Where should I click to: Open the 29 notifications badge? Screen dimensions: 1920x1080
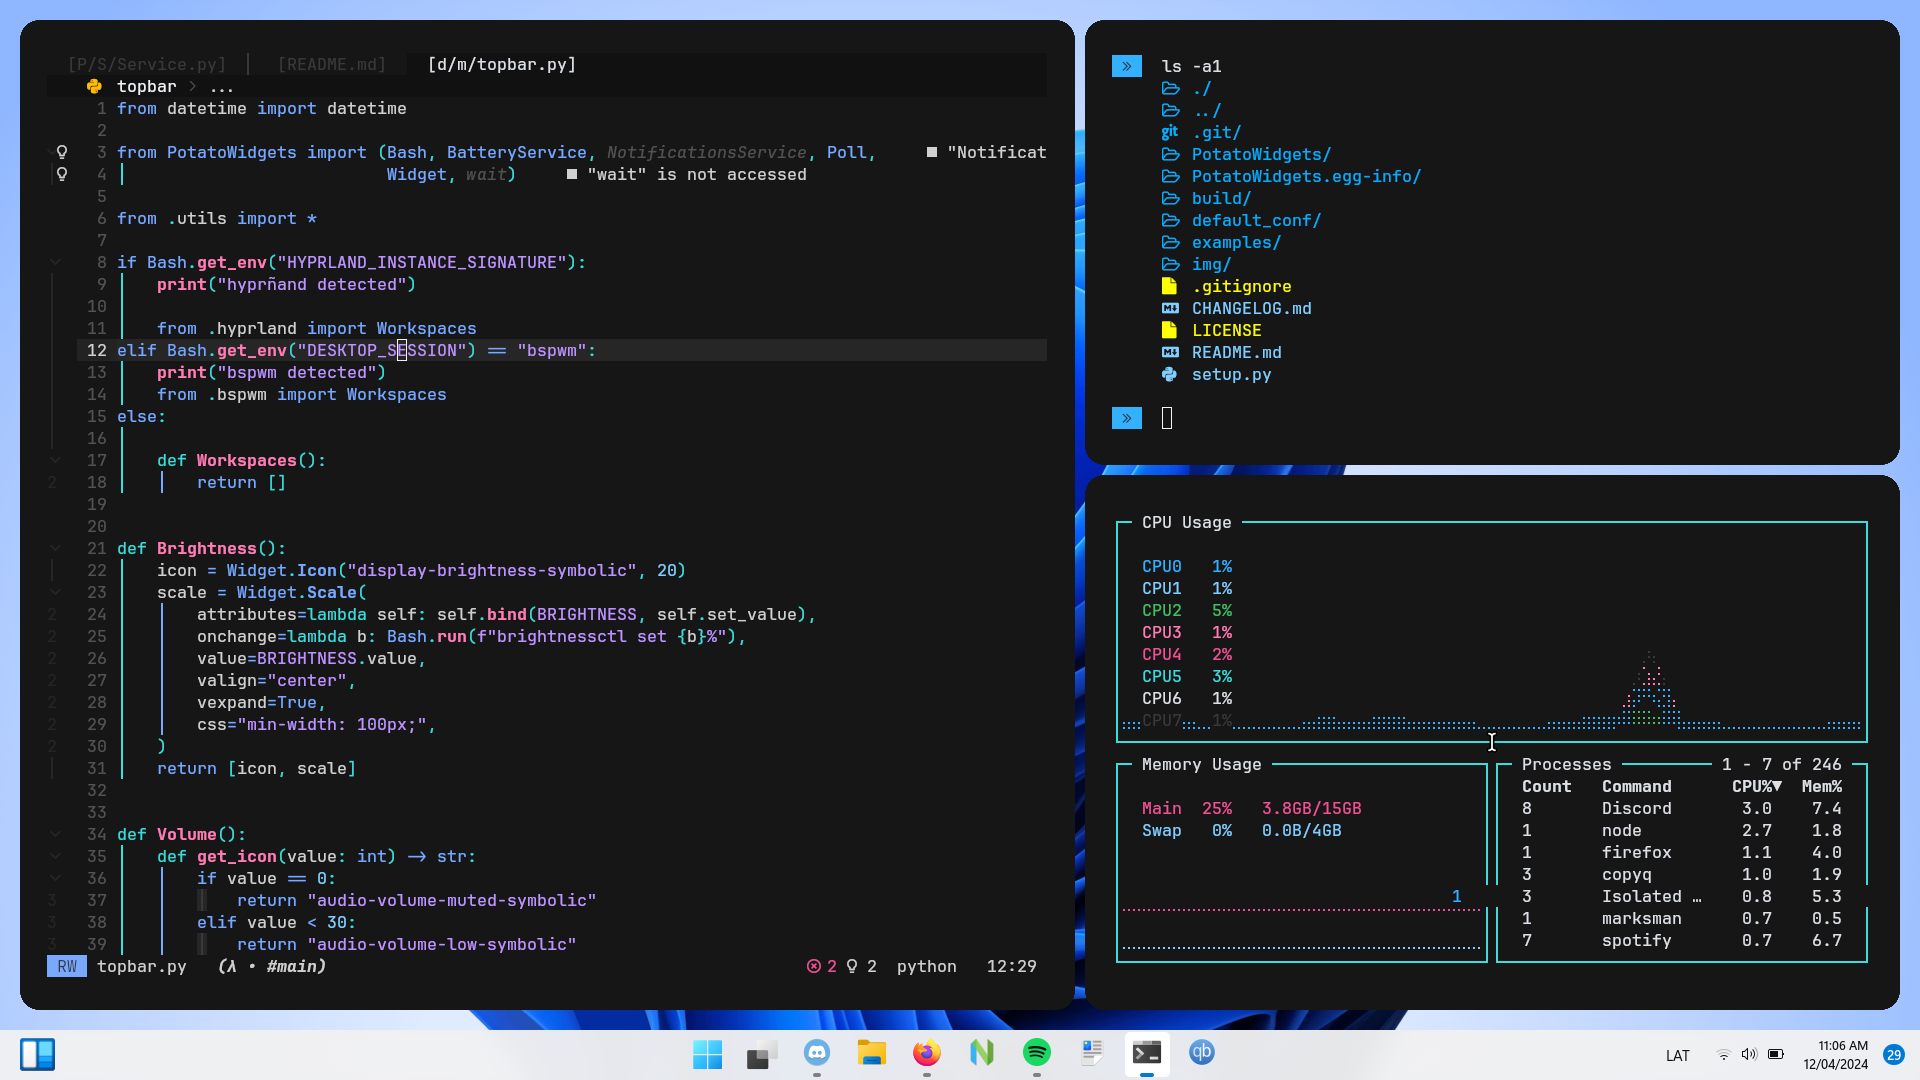click(1893, 1055)
